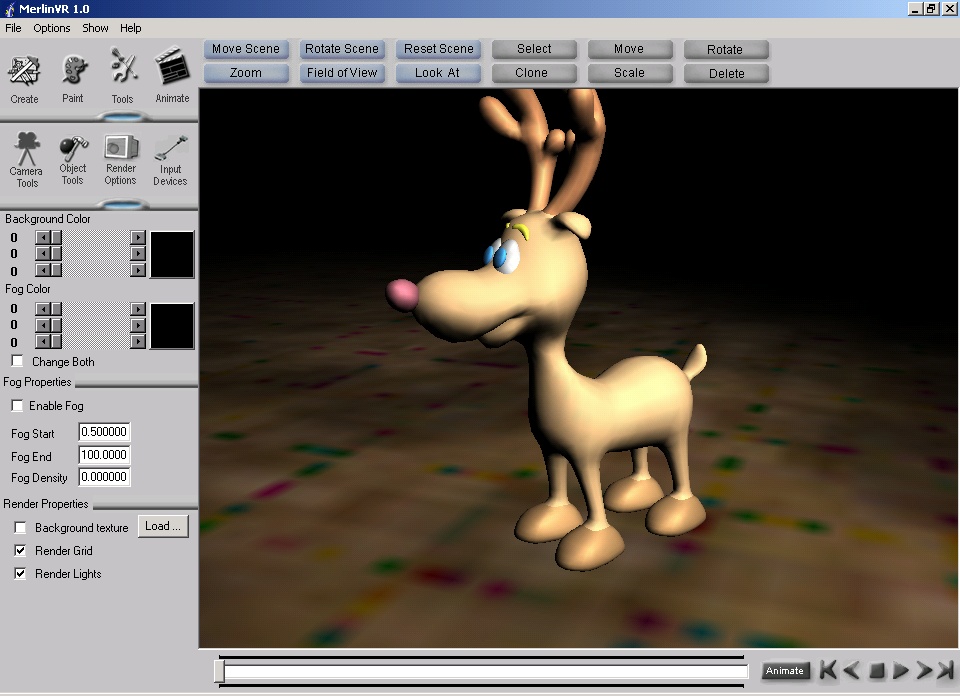Image resolution: width=960 pixels, height=696 pixels.
Task: Click the Move Scene button
Action: pyautogui.click(x=246, y=49)
